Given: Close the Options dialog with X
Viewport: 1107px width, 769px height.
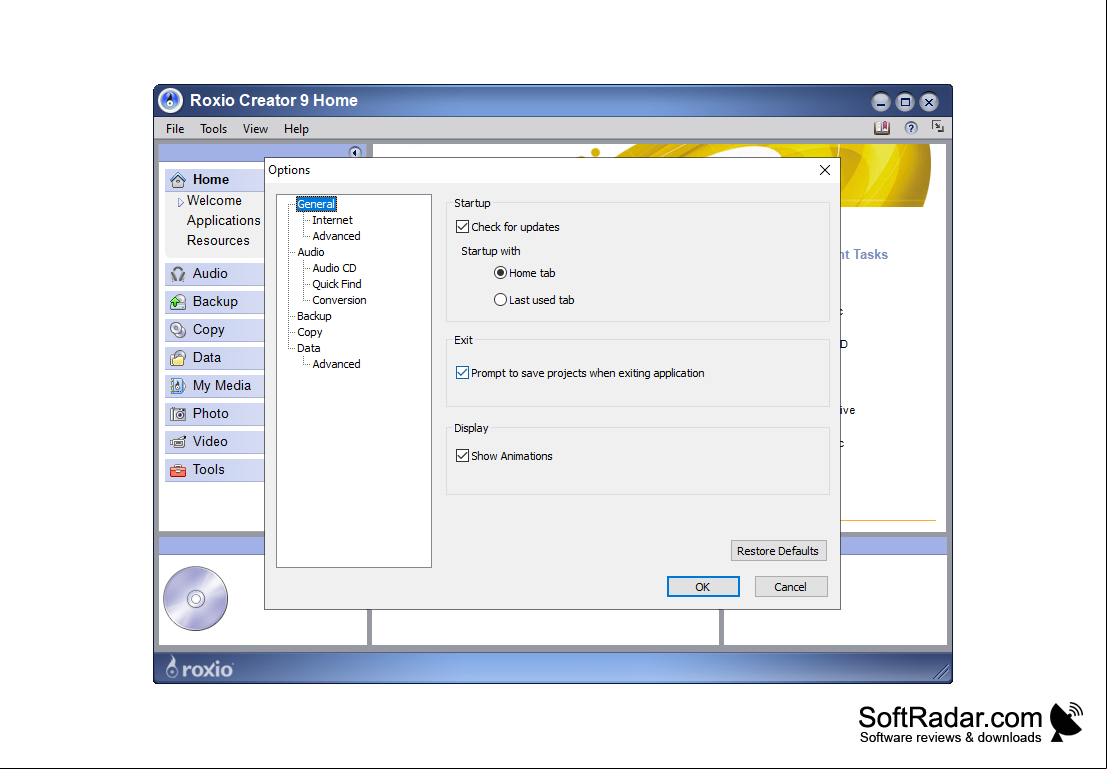Looking at the screenshot, I should pos(825,170).
